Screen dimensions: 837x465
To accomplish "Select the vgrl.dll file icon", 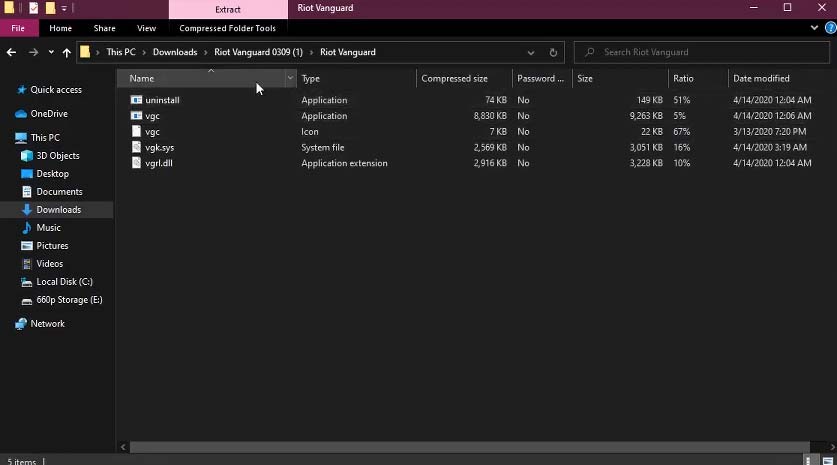I will [x=137, y=163].
